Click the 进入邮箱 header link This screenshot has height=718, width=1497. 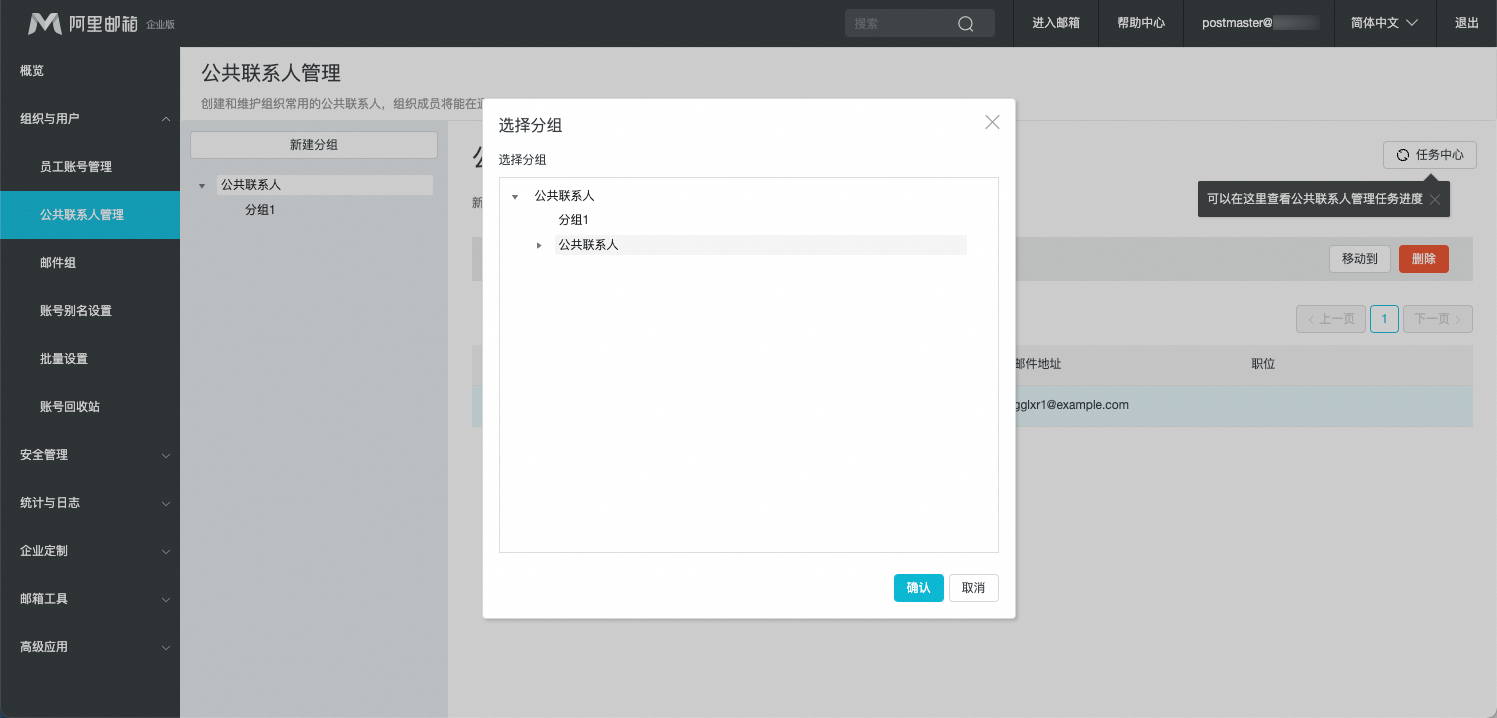point(1055,23)
